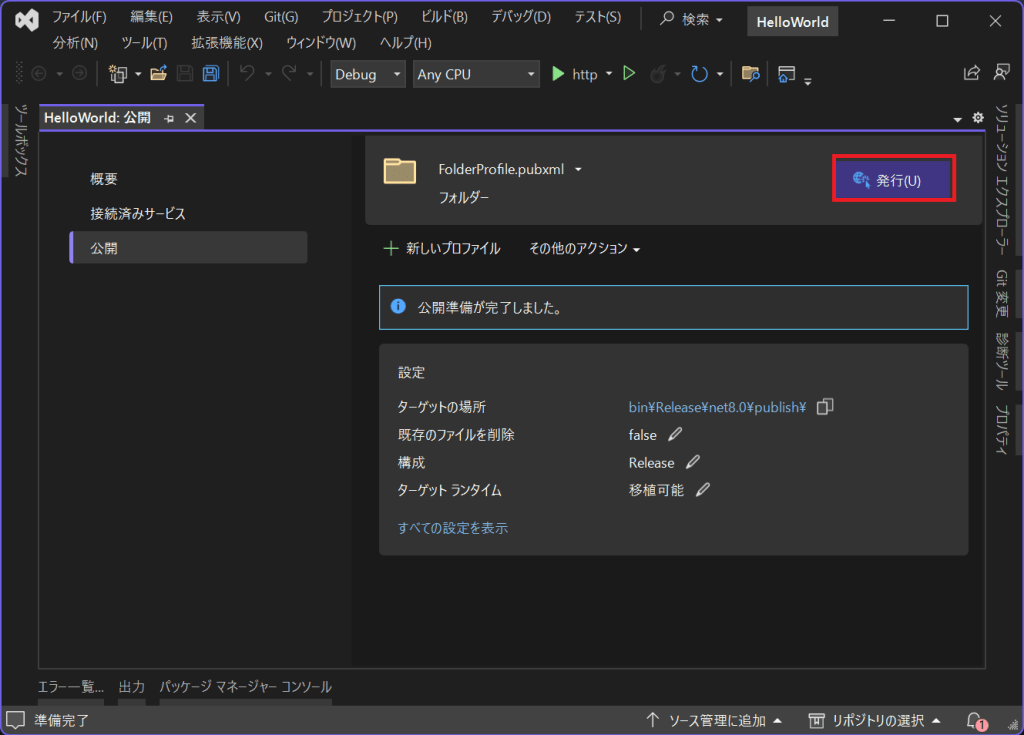Pin the HelloWorld publish tab

(169, 118)
